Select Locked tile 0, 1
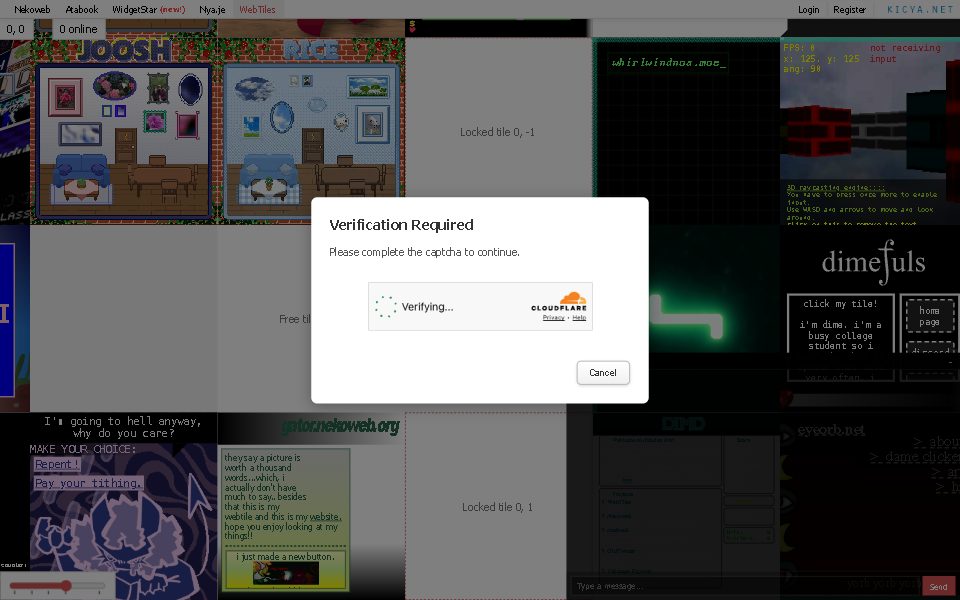 click(497, 507)
